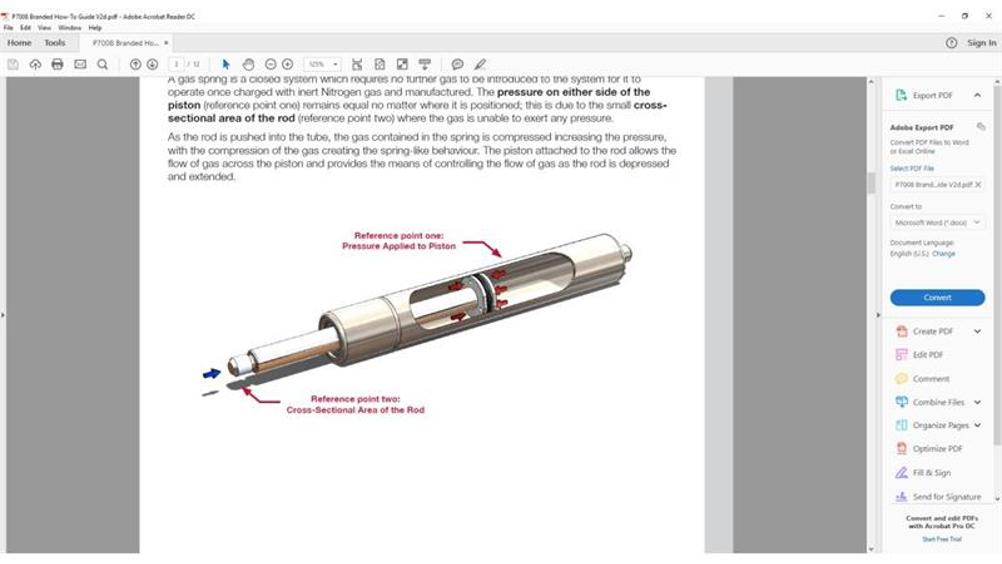
Task: Expand the left navigation pane arrow
Action: 3,315
